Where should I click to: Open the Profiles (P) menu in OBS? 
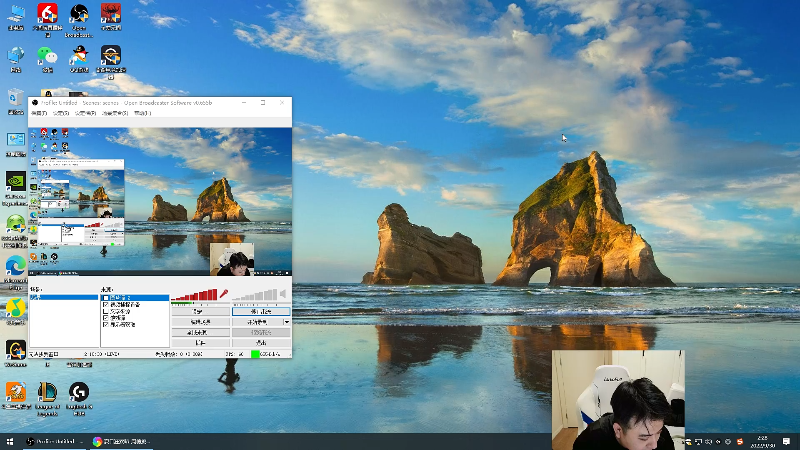85,113
